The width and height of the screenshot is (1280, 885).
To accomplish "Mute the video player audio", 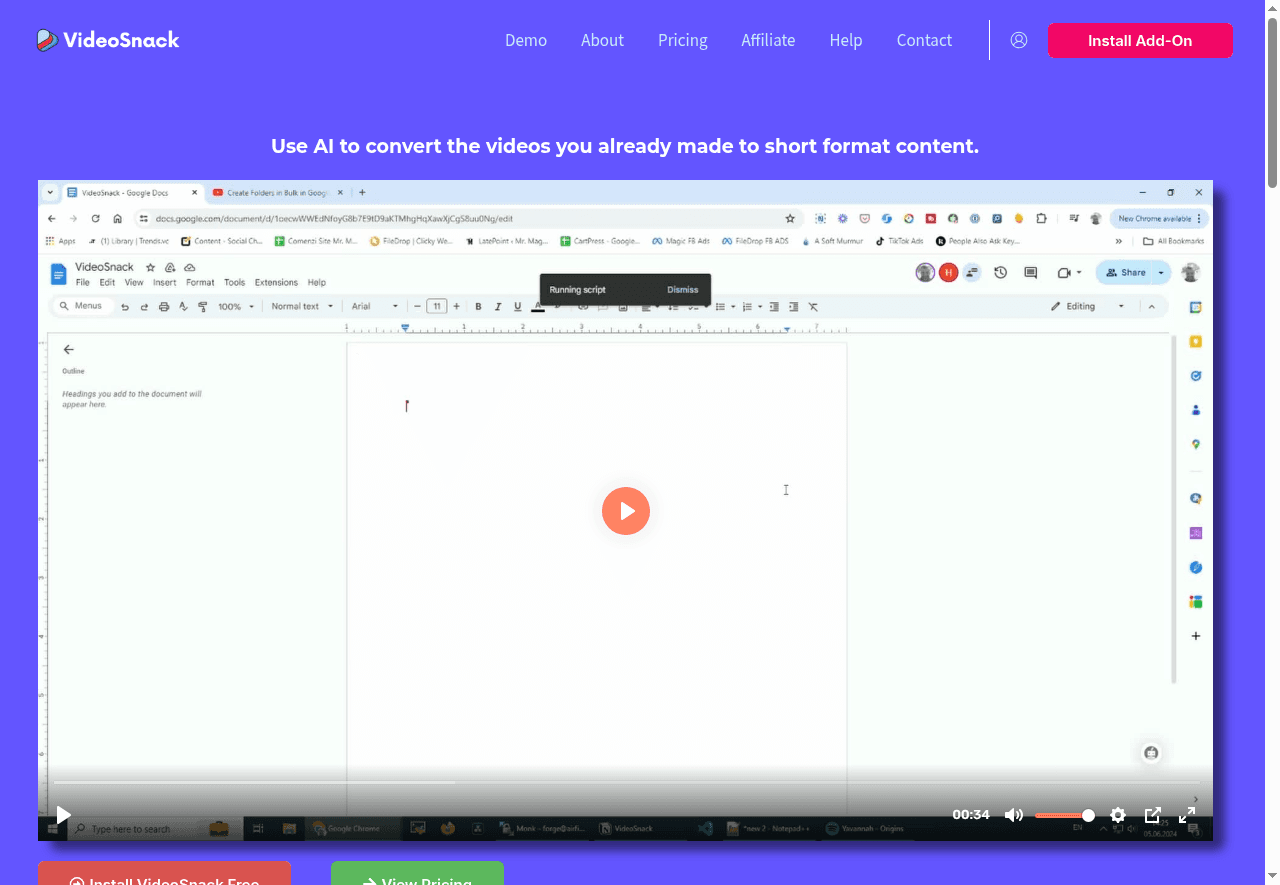I will coord(1014,815).
